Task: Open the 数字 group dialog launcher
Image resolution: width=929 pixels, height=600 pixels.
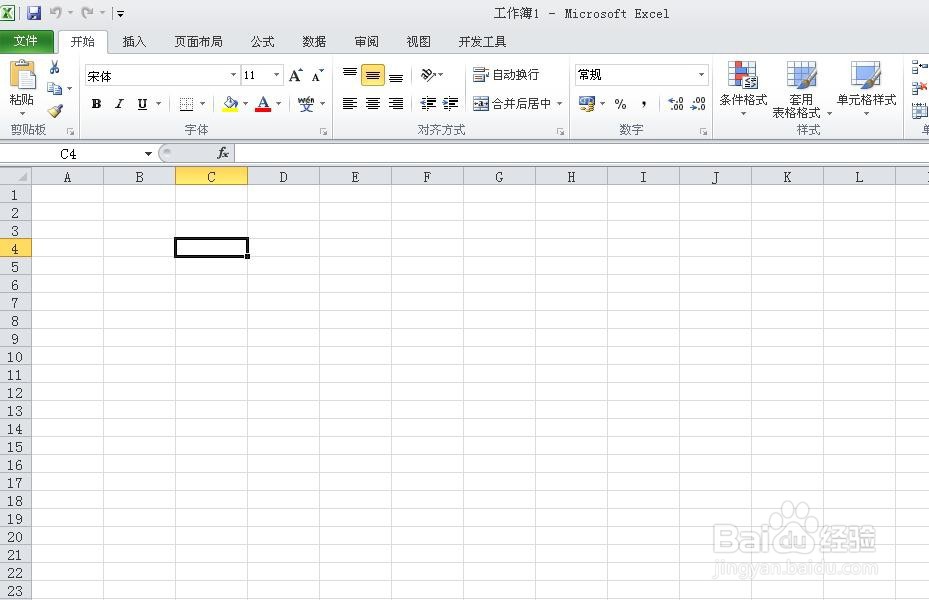Action: click(x=703, y=131)
